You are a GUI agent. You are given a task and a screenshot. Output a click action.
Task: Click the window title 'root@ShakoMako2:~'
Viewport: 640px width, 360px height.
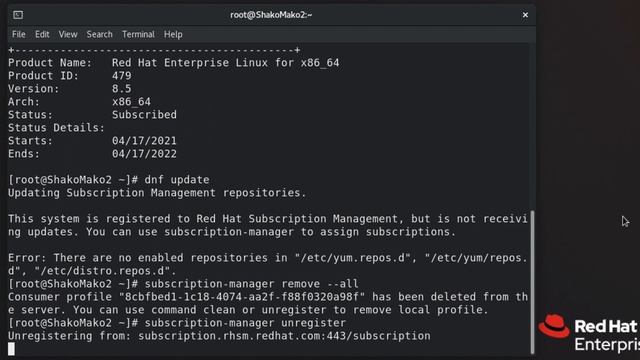(x=271, y=15)
